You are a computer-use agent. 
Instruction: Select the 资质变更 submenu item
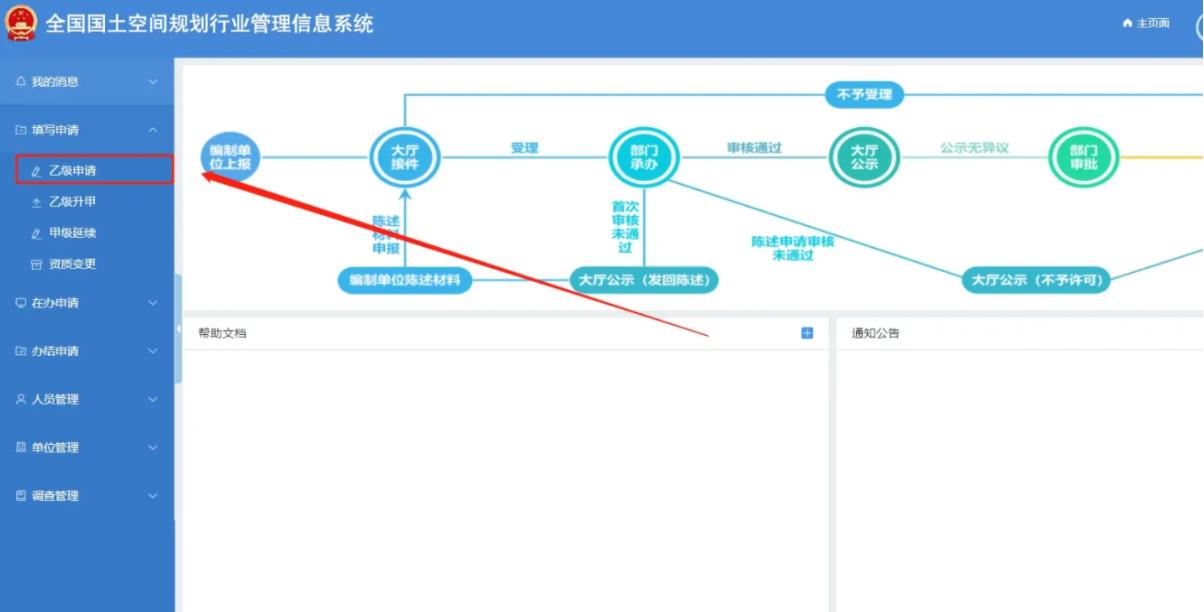pyautogui.click(x=87, y=264)
